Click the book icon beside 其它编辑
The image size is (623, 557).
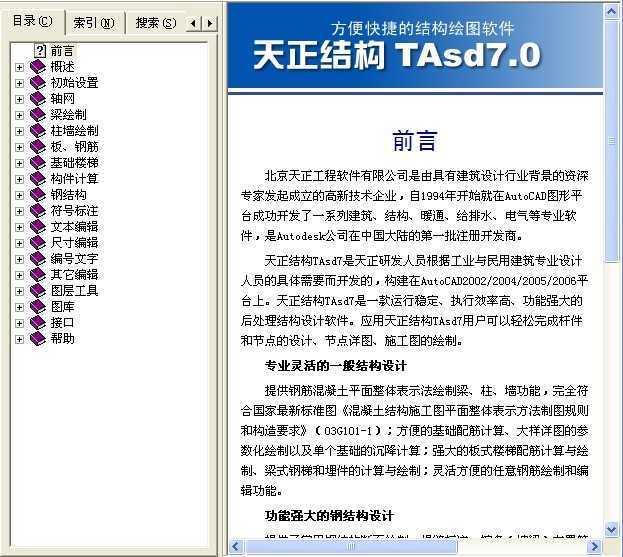(x=38, y=275)
